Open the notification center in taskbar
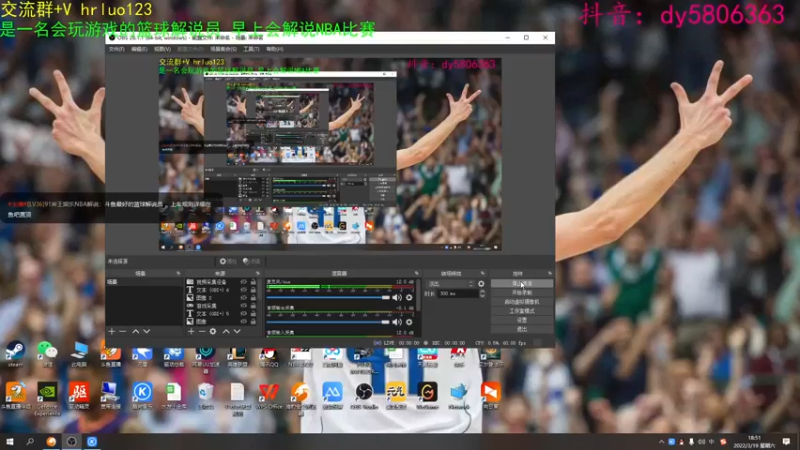Screen dimensions: 800x450 tap(786, 441)
